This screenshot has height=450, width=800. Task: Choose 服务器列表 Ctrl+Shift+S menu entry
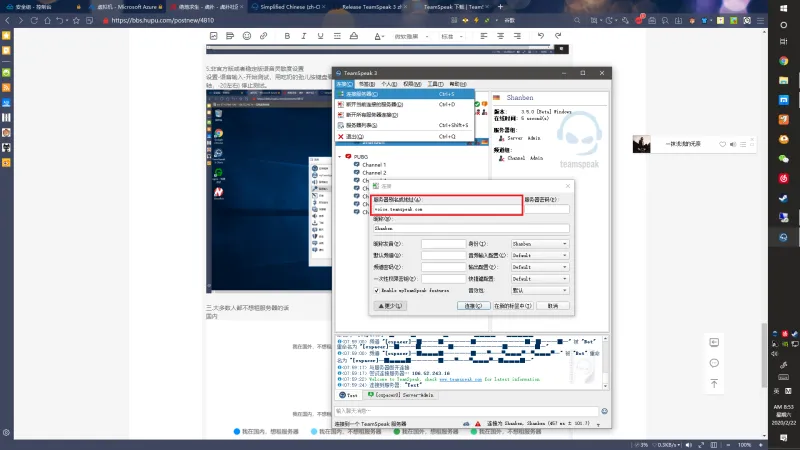click(x=405, y=125)
